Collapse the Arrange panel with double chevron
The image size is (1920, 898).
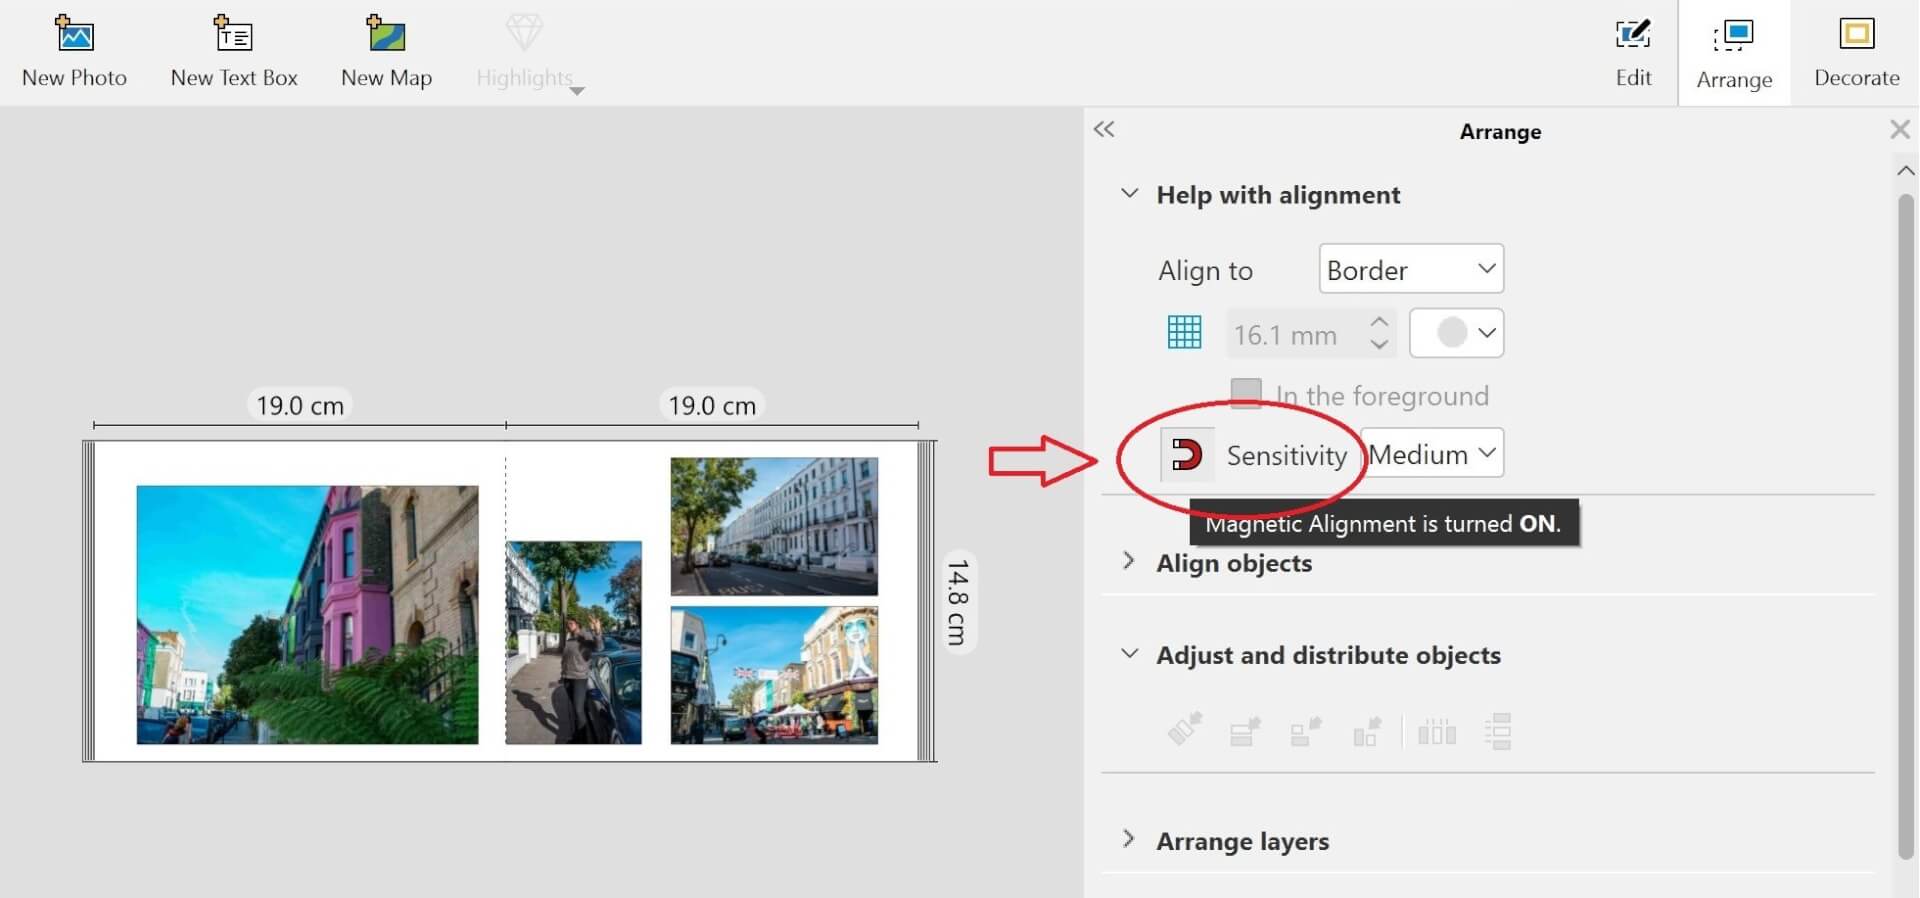tap(1104, 130)
